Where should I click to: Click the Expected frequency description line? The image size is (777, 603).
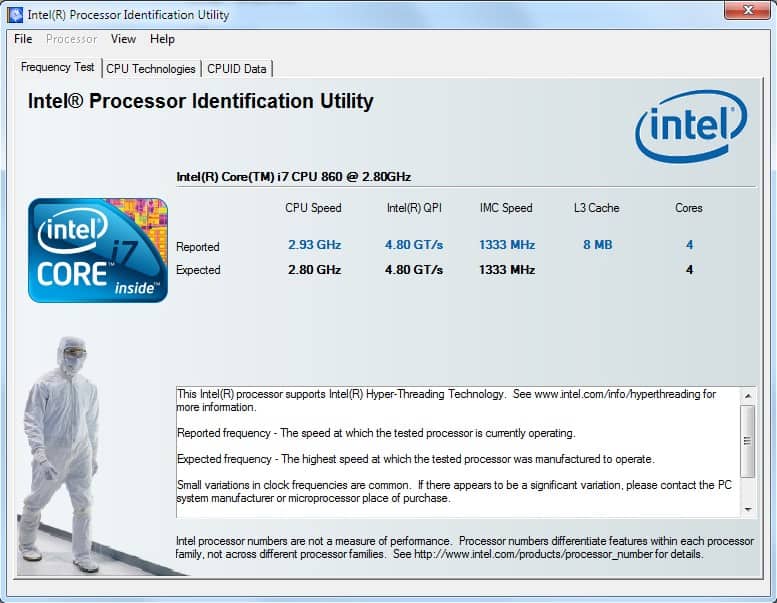coord(416,459)
